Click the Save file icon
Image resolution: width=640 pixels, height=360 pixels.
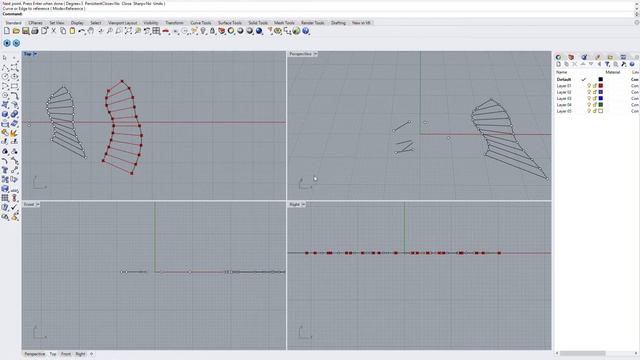pos(25,31)
